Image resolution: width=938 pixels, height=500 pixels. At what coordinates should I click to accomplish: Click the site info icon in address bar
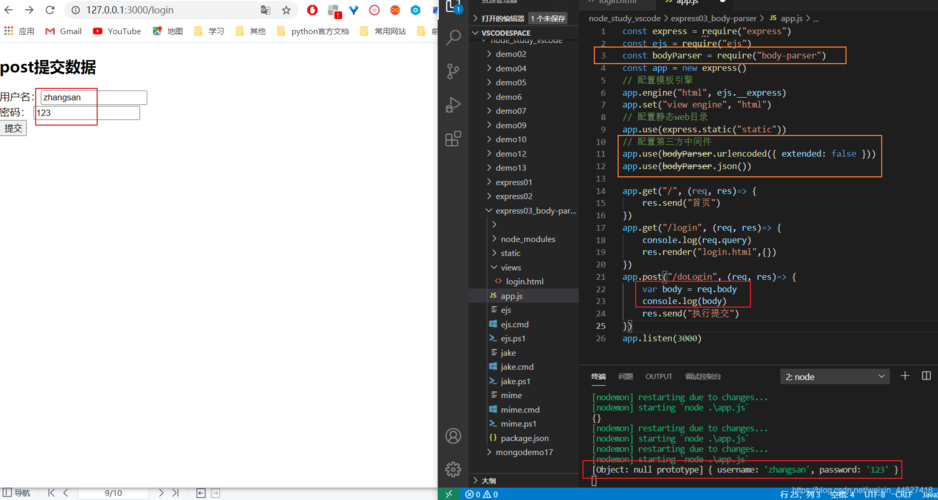coord(76,10)
